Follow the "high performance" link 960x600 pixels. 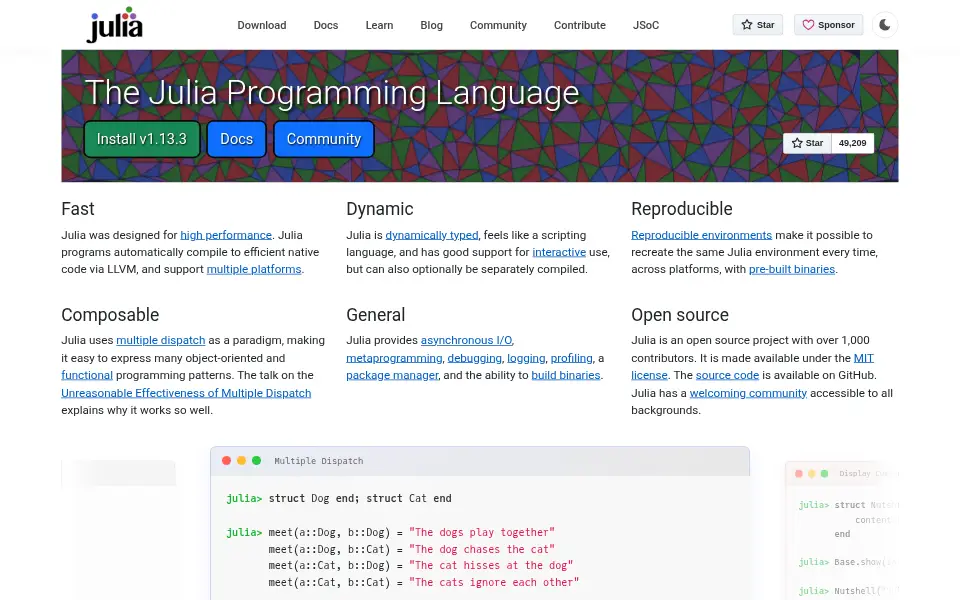(226, 235)
